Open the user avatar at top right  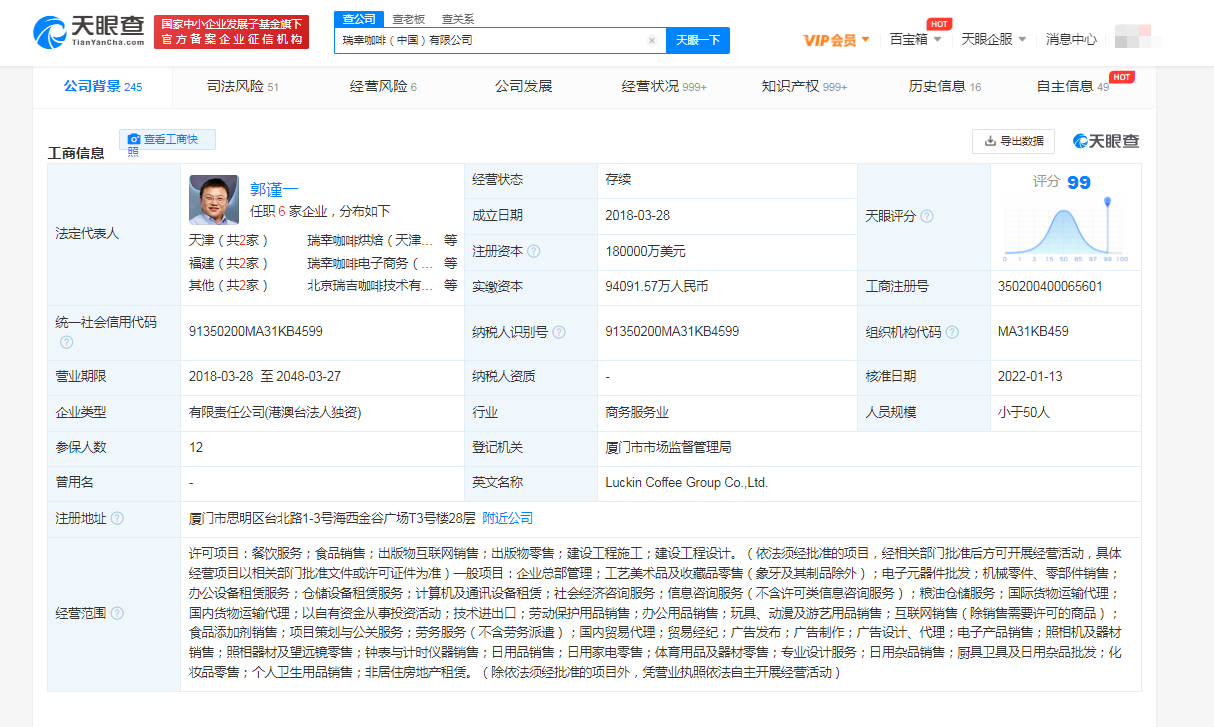tap(1132, 39)
